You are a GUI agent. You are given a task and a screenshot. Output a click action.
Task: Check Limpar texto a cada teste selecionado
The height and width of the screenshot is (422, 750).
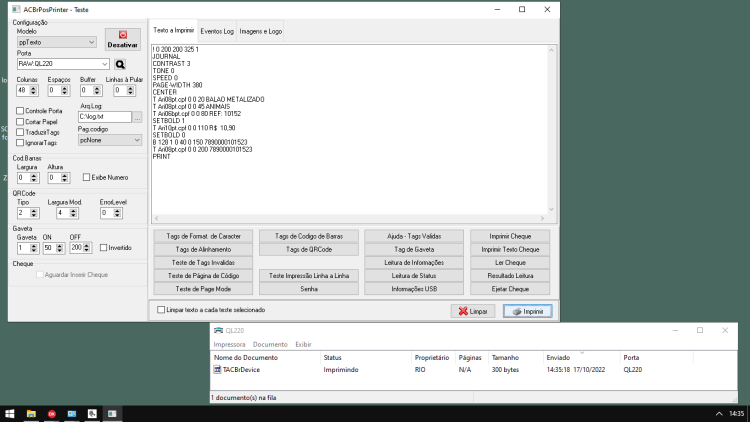(161, 310)
